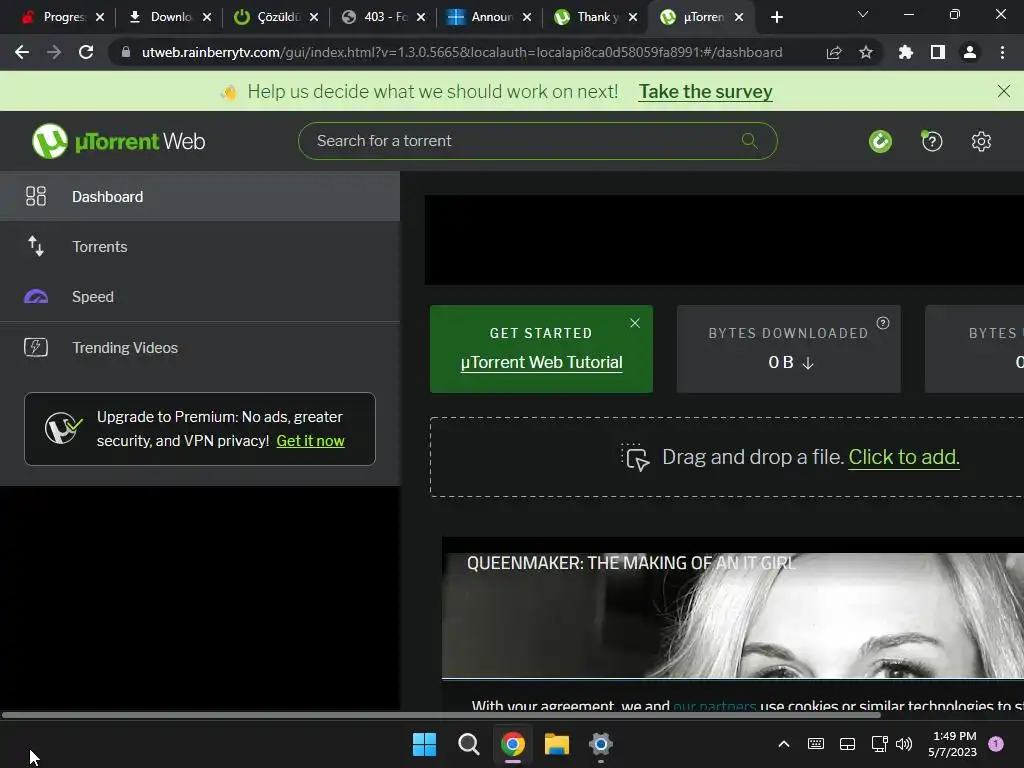Click the share page icon in address bar
The width and height of the screenshot is (1024, 768).
834,52
